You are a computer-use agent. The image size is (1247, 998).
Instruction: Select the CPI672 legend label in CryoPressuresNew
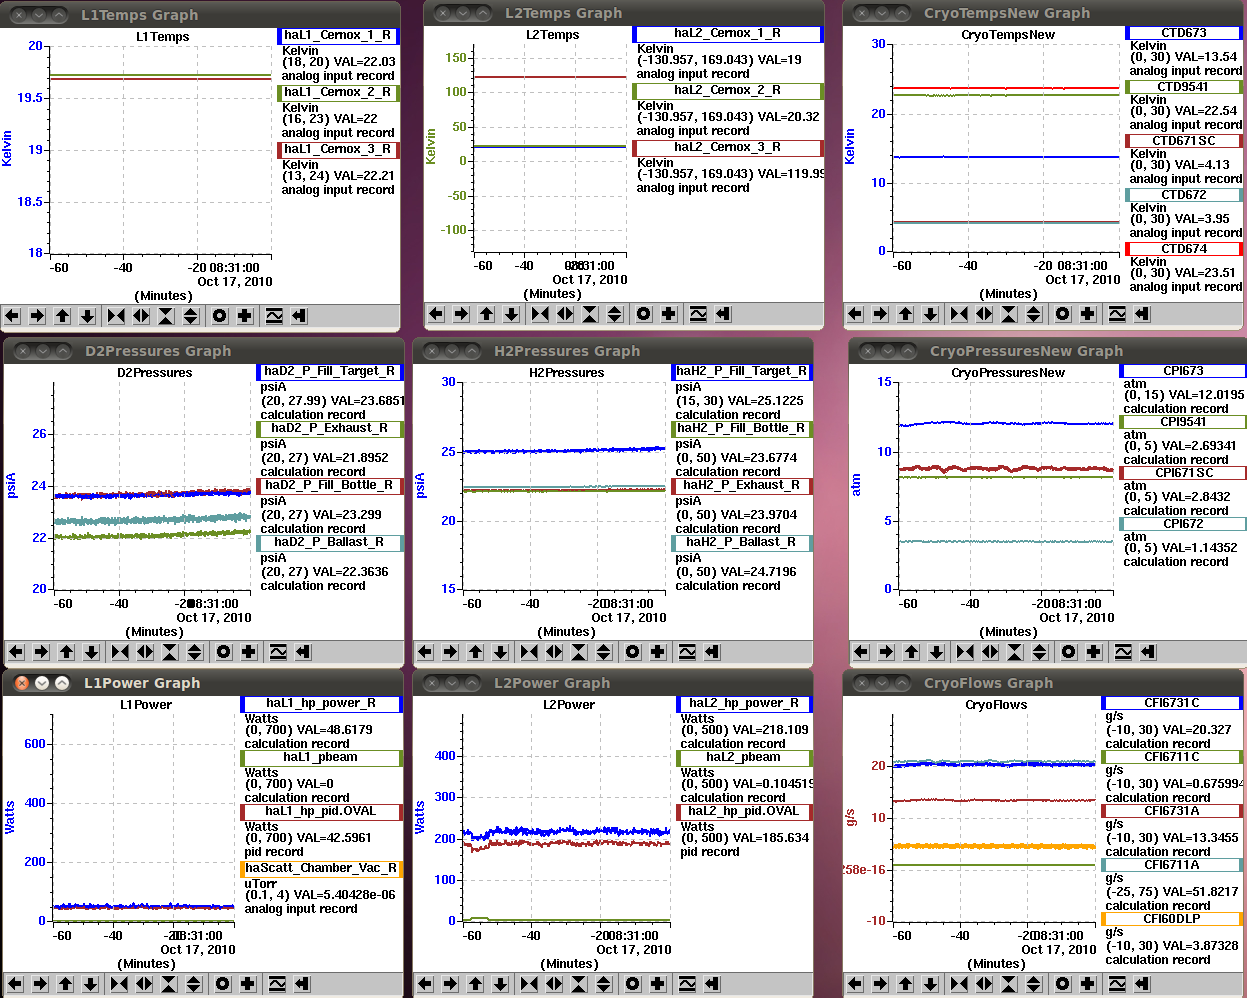1182,524
